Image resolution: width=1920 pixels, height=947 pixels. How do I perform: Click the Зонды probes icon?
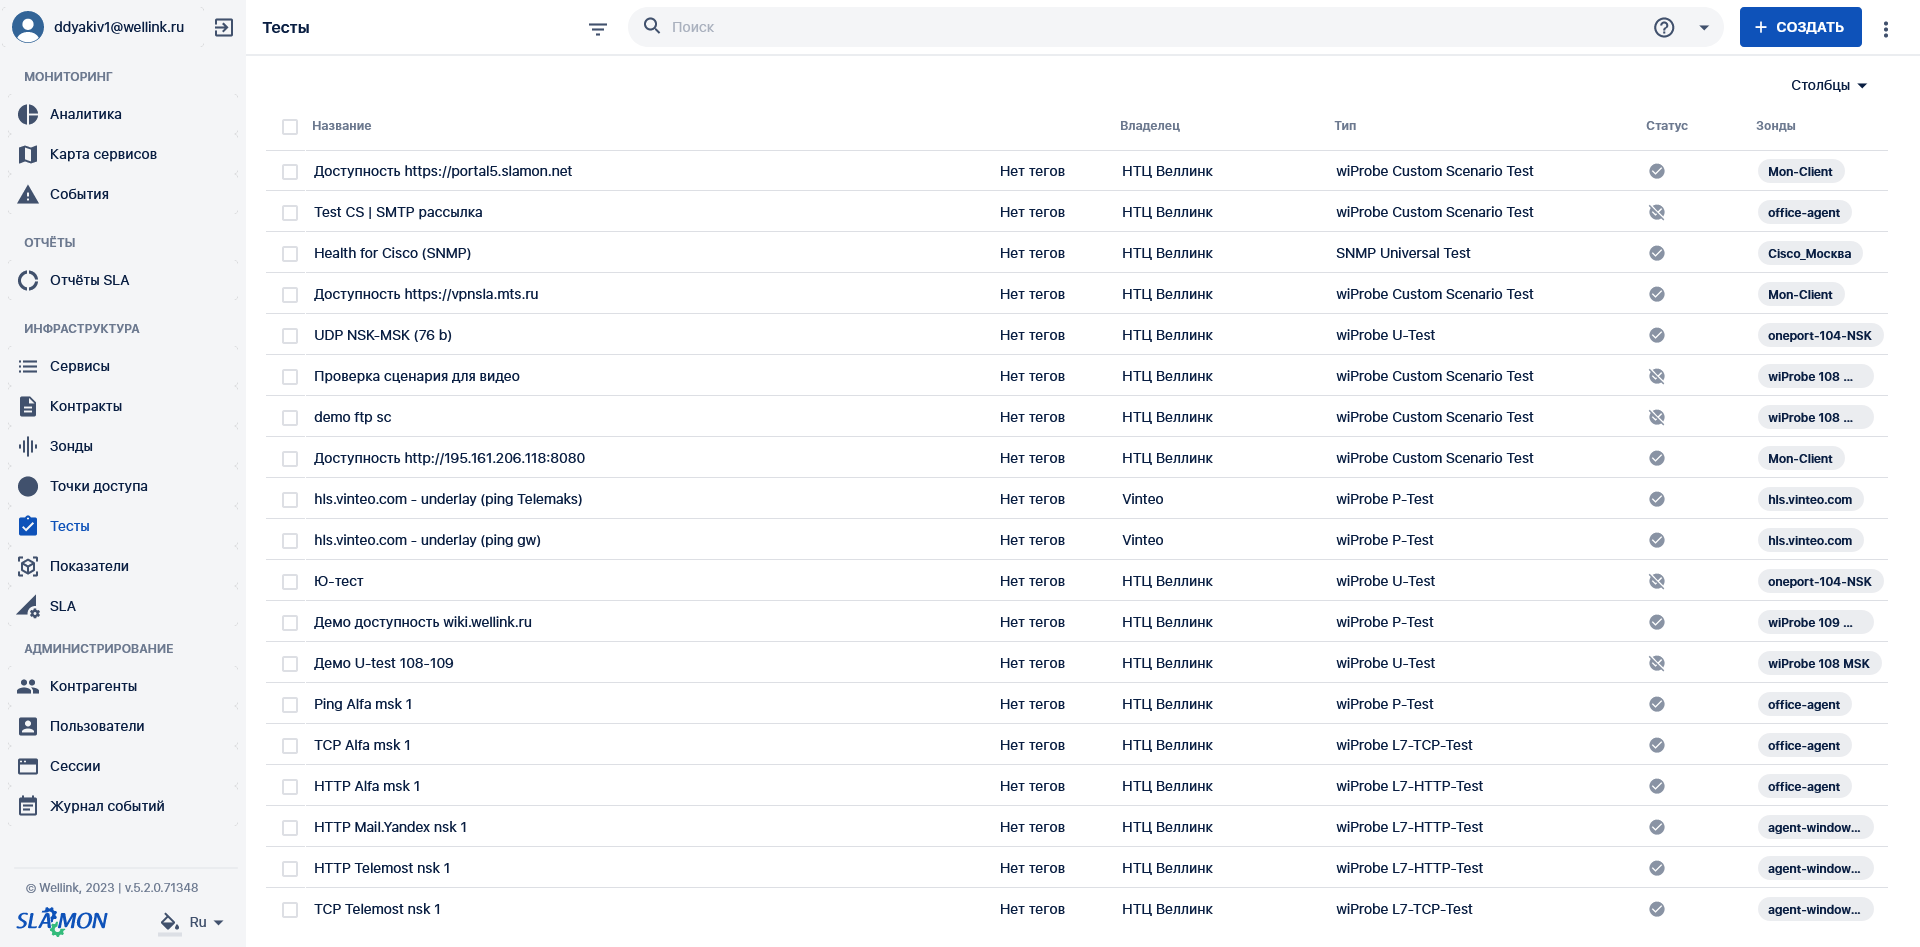point(28,446)
